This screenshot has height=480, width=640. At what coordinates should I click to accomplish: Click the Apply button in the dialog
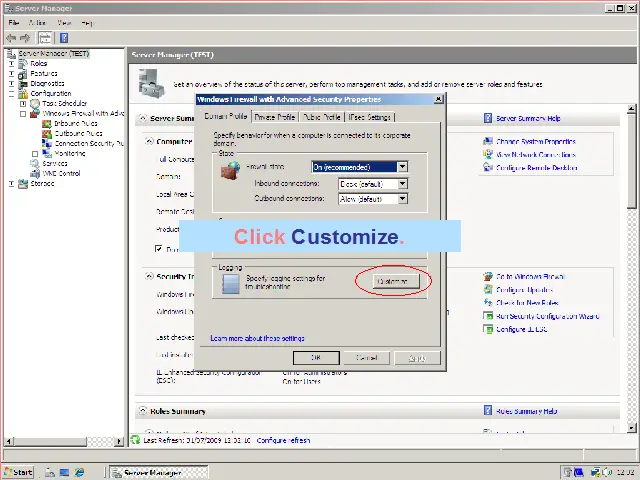pyautogui.click(x=417, y=358)
